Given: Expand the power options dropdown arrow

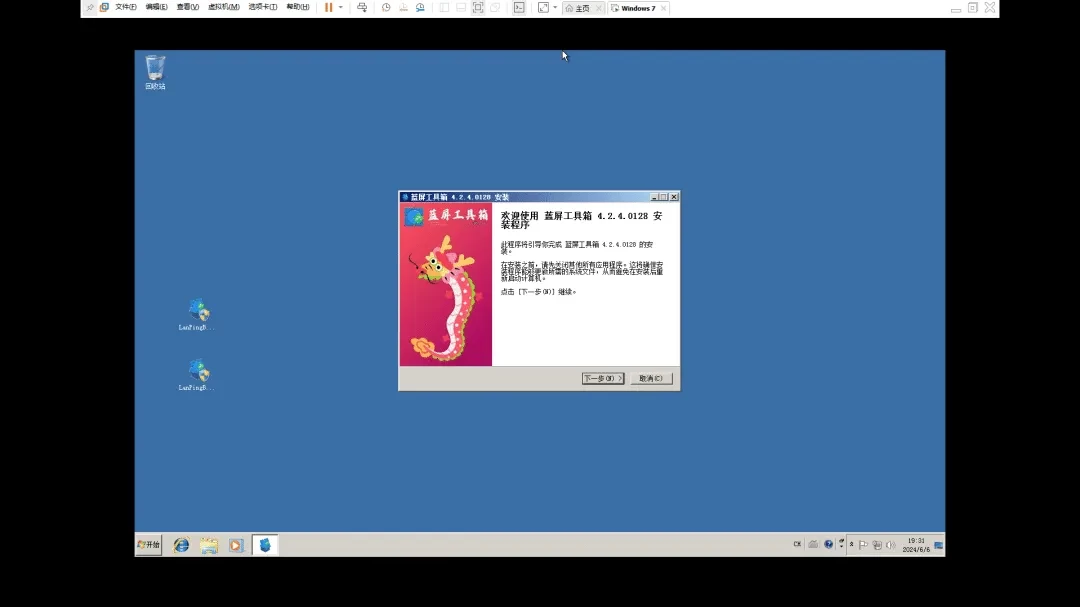Looking at the screenshot, I should (x=340, y=7).
